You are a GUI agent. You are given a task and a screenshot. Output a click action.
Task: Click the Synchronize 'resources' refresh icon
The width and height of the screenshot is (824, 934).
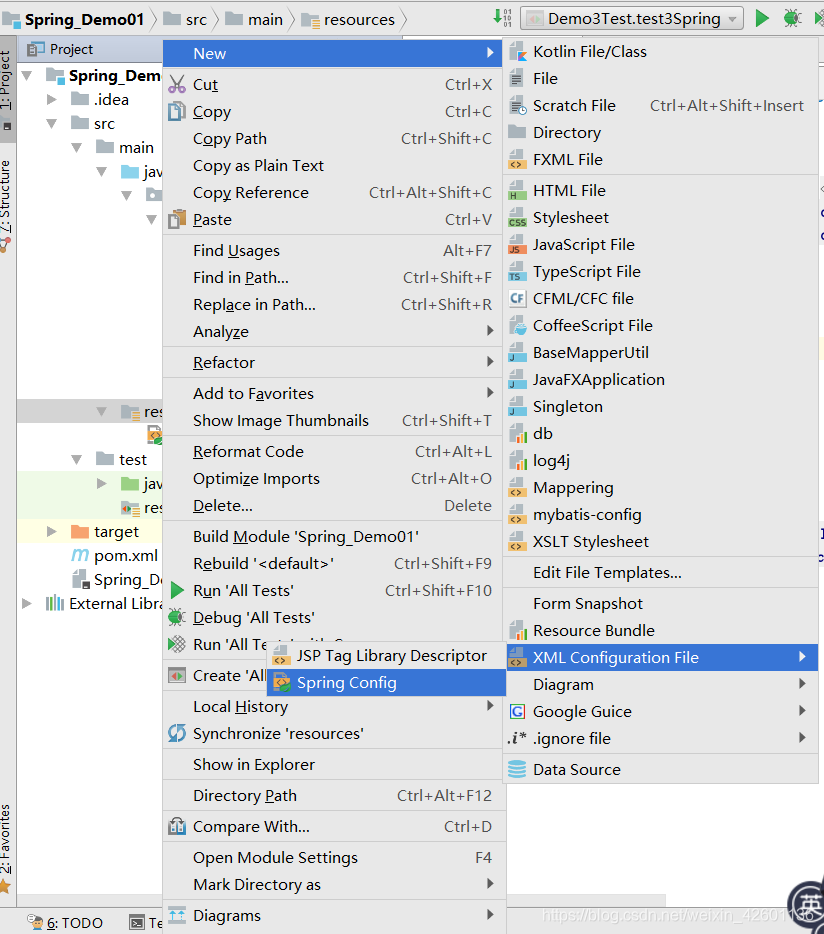pyautogui.click(x=177, y=734)
